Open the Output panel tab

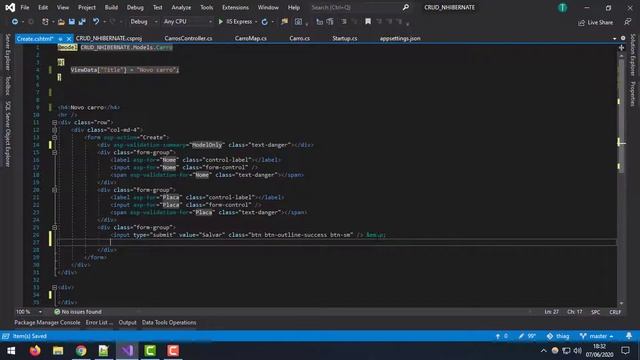[127, 322]
